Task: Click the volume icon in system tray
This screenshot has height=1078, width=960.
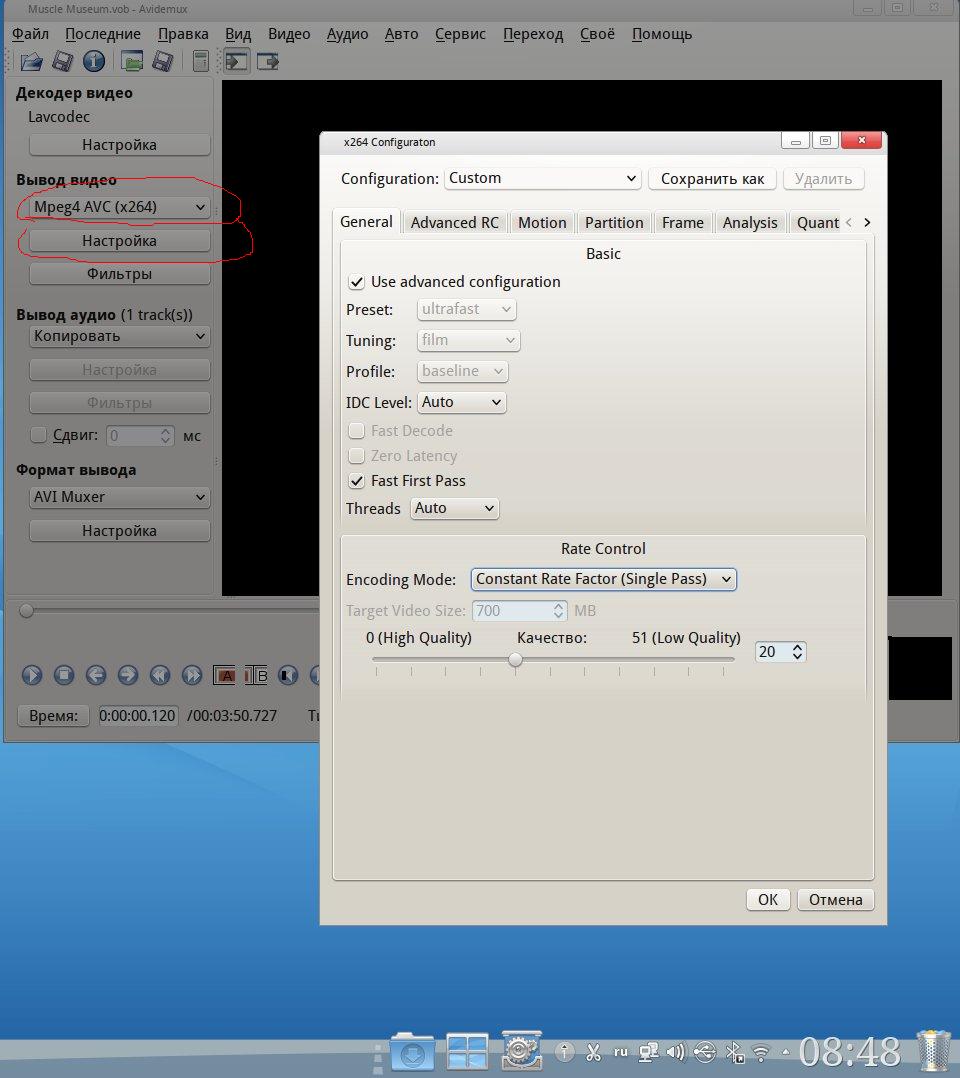Action: (x=676, y=1052)
